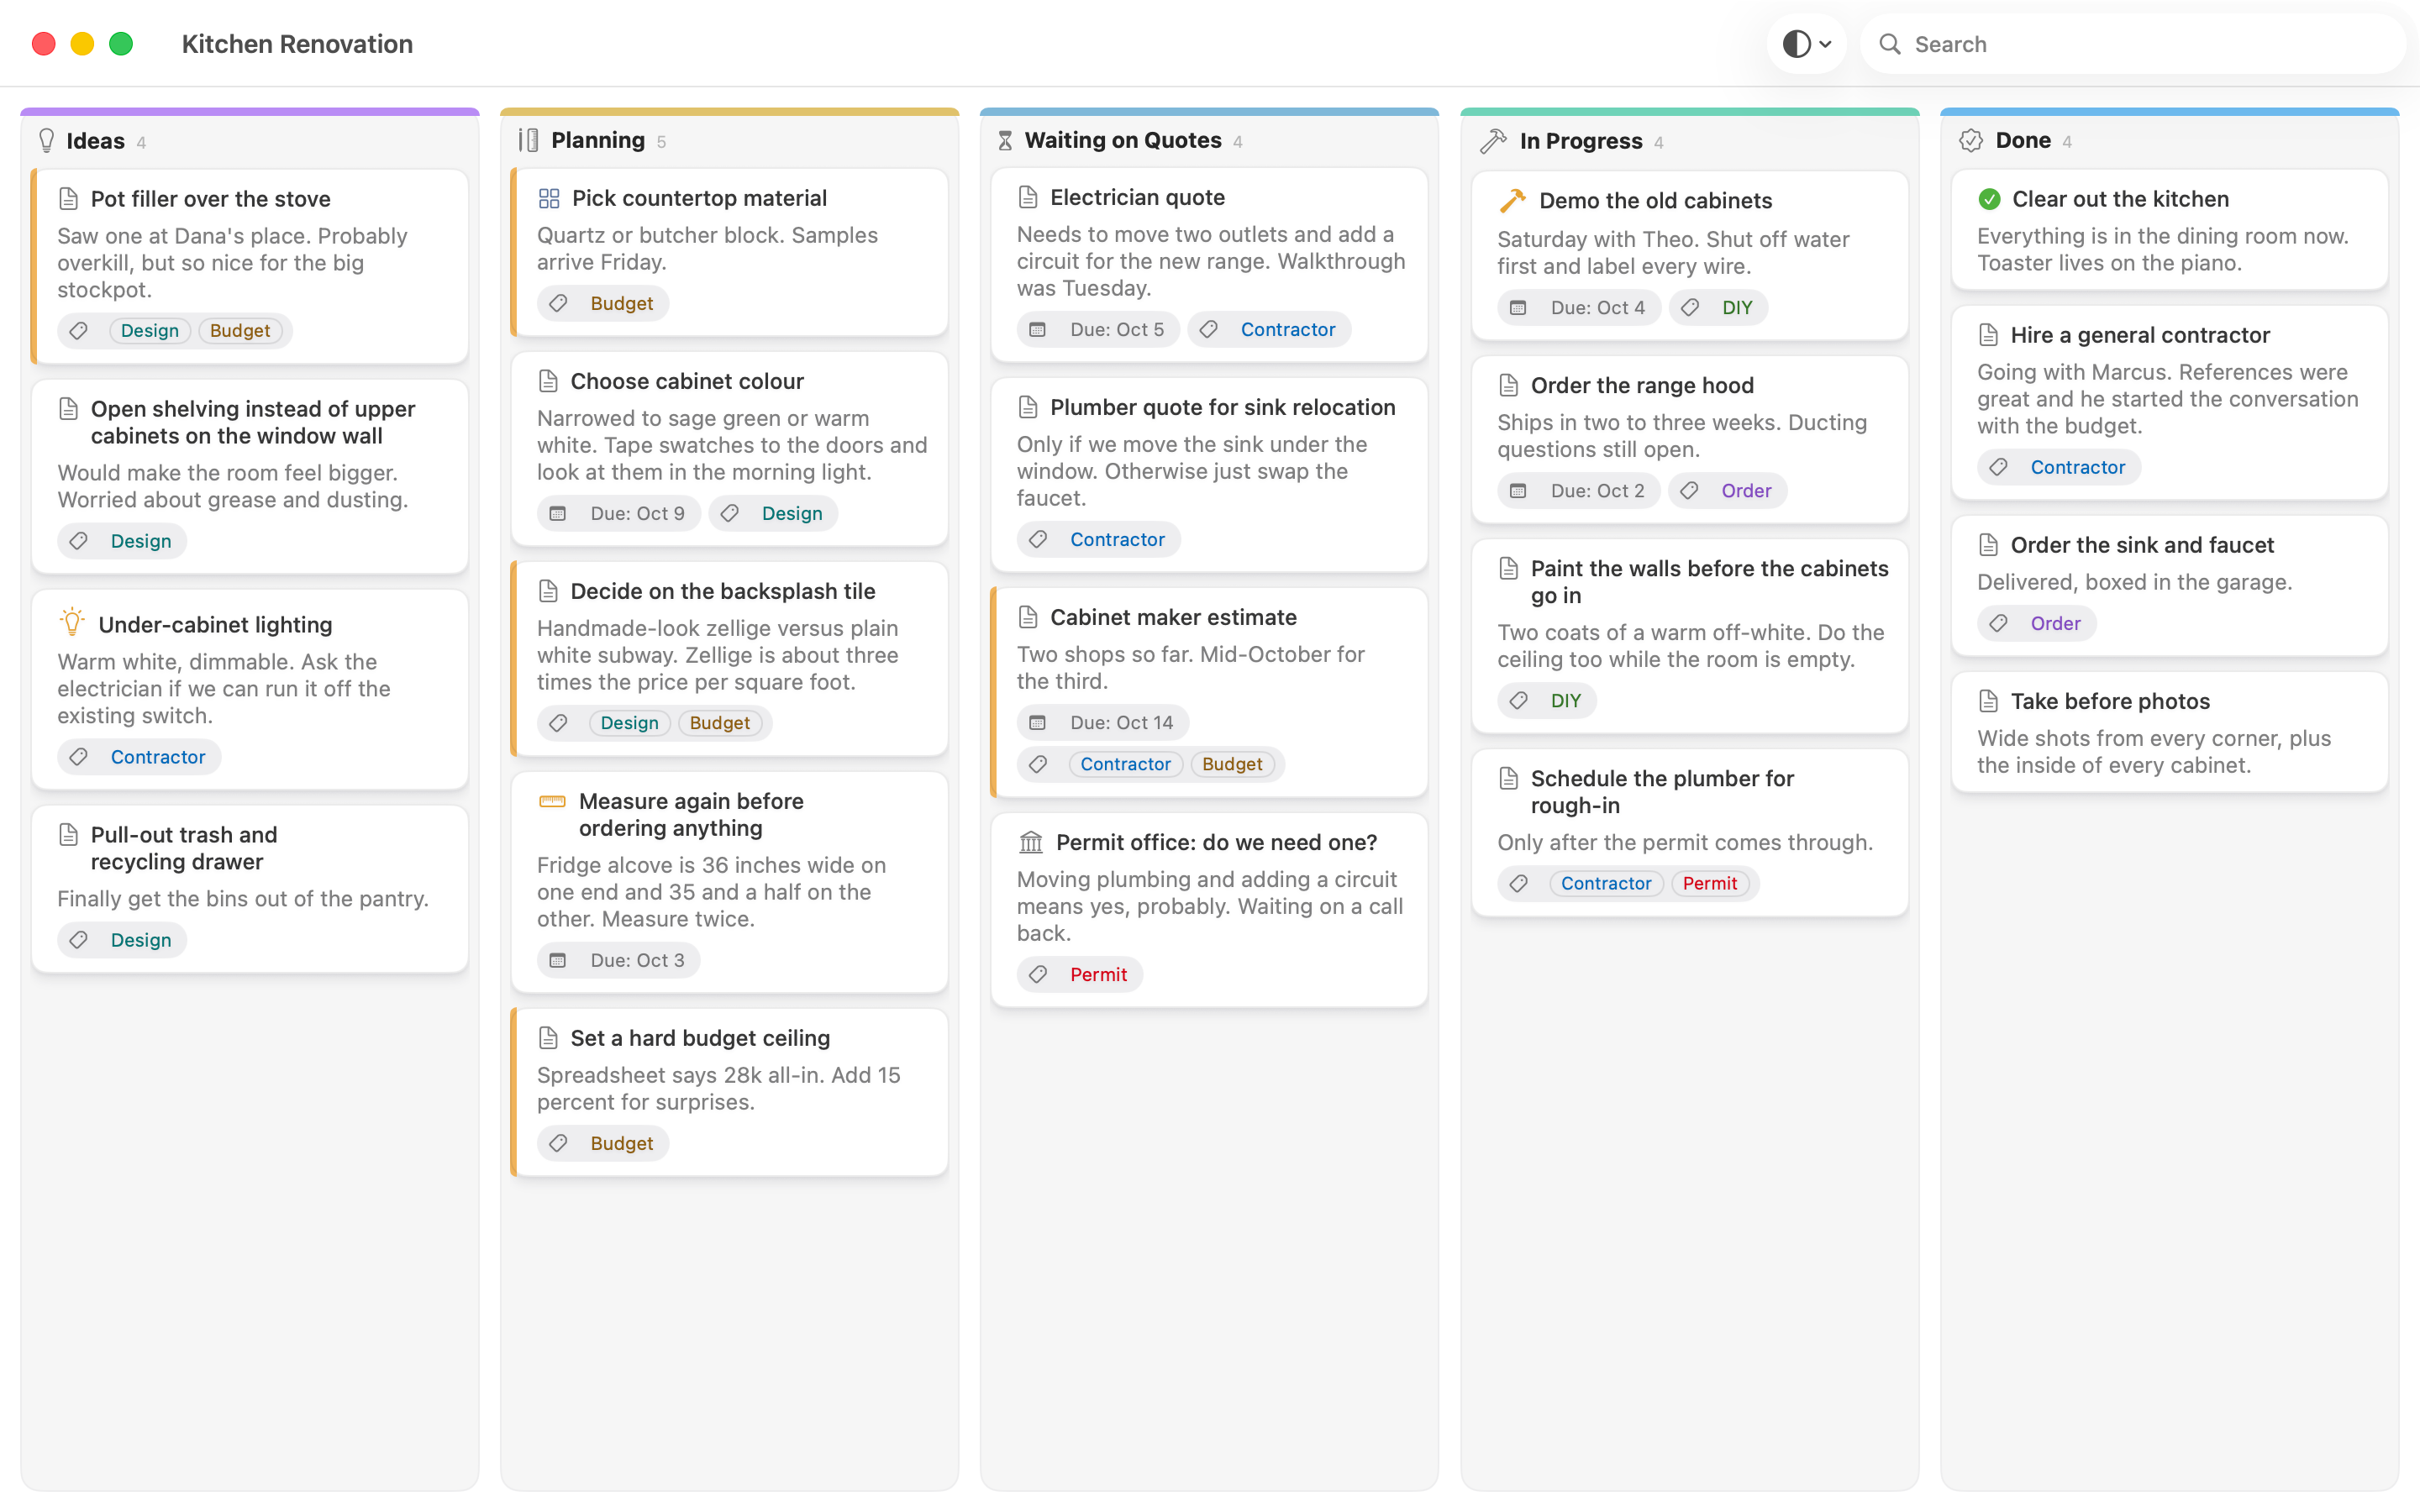
Task: Click the grid icon on Pick countertop material
Action: click(x=548, y=198)
